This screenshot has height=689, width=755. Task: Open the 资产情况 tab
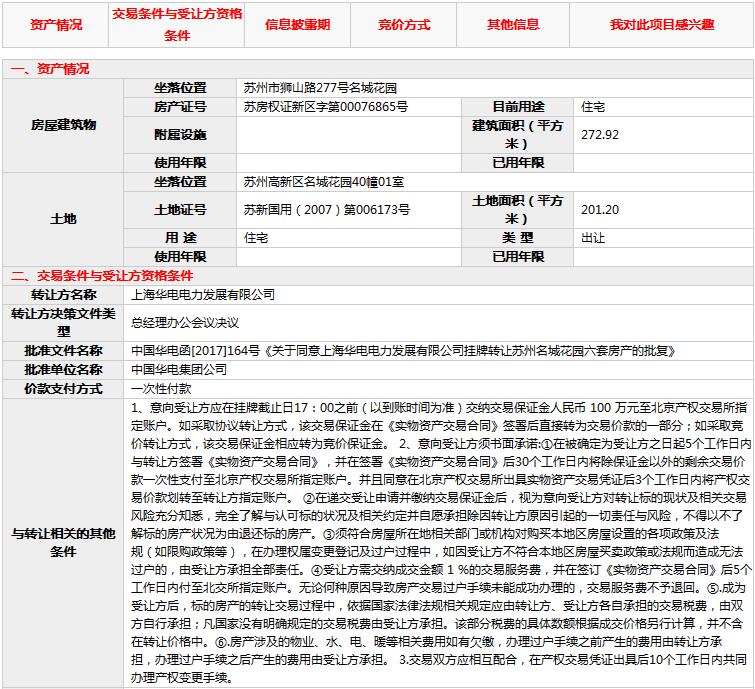click(x=56, y=25)
